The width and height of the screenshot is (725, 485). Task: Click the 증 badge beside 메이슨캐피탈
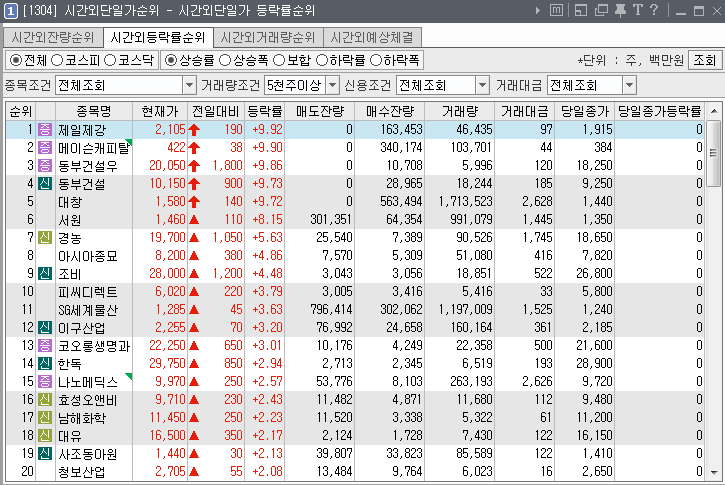coord(44,147)
